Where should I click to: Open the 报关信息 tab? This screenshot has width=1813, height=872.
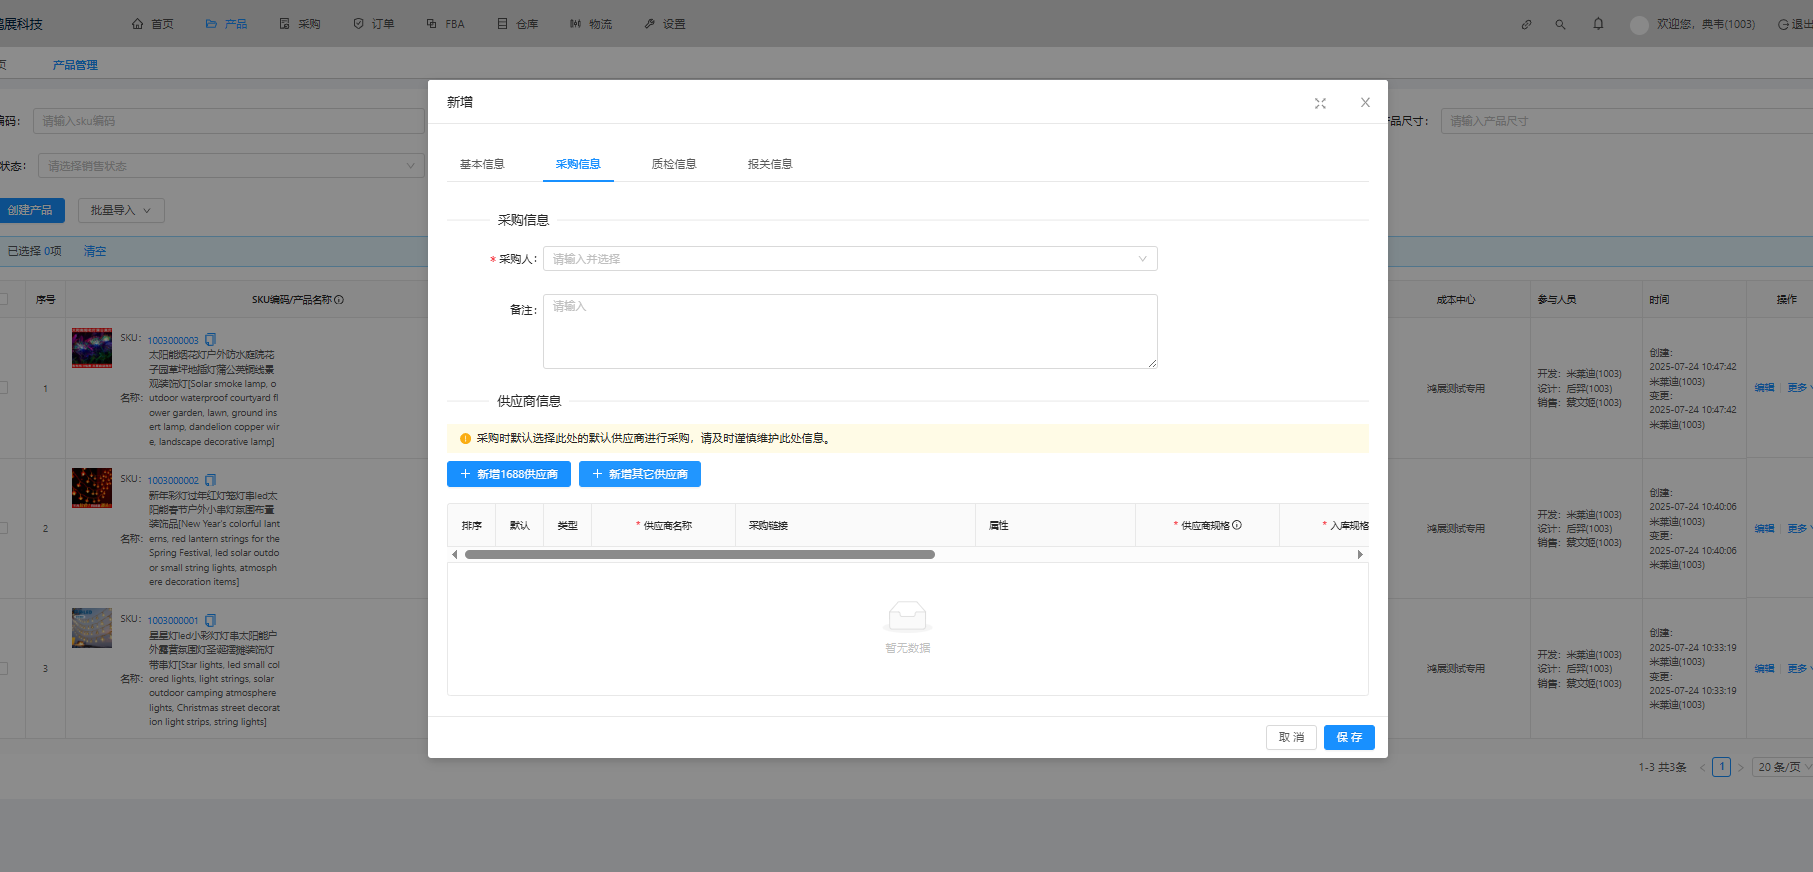(x=769, y=164)
